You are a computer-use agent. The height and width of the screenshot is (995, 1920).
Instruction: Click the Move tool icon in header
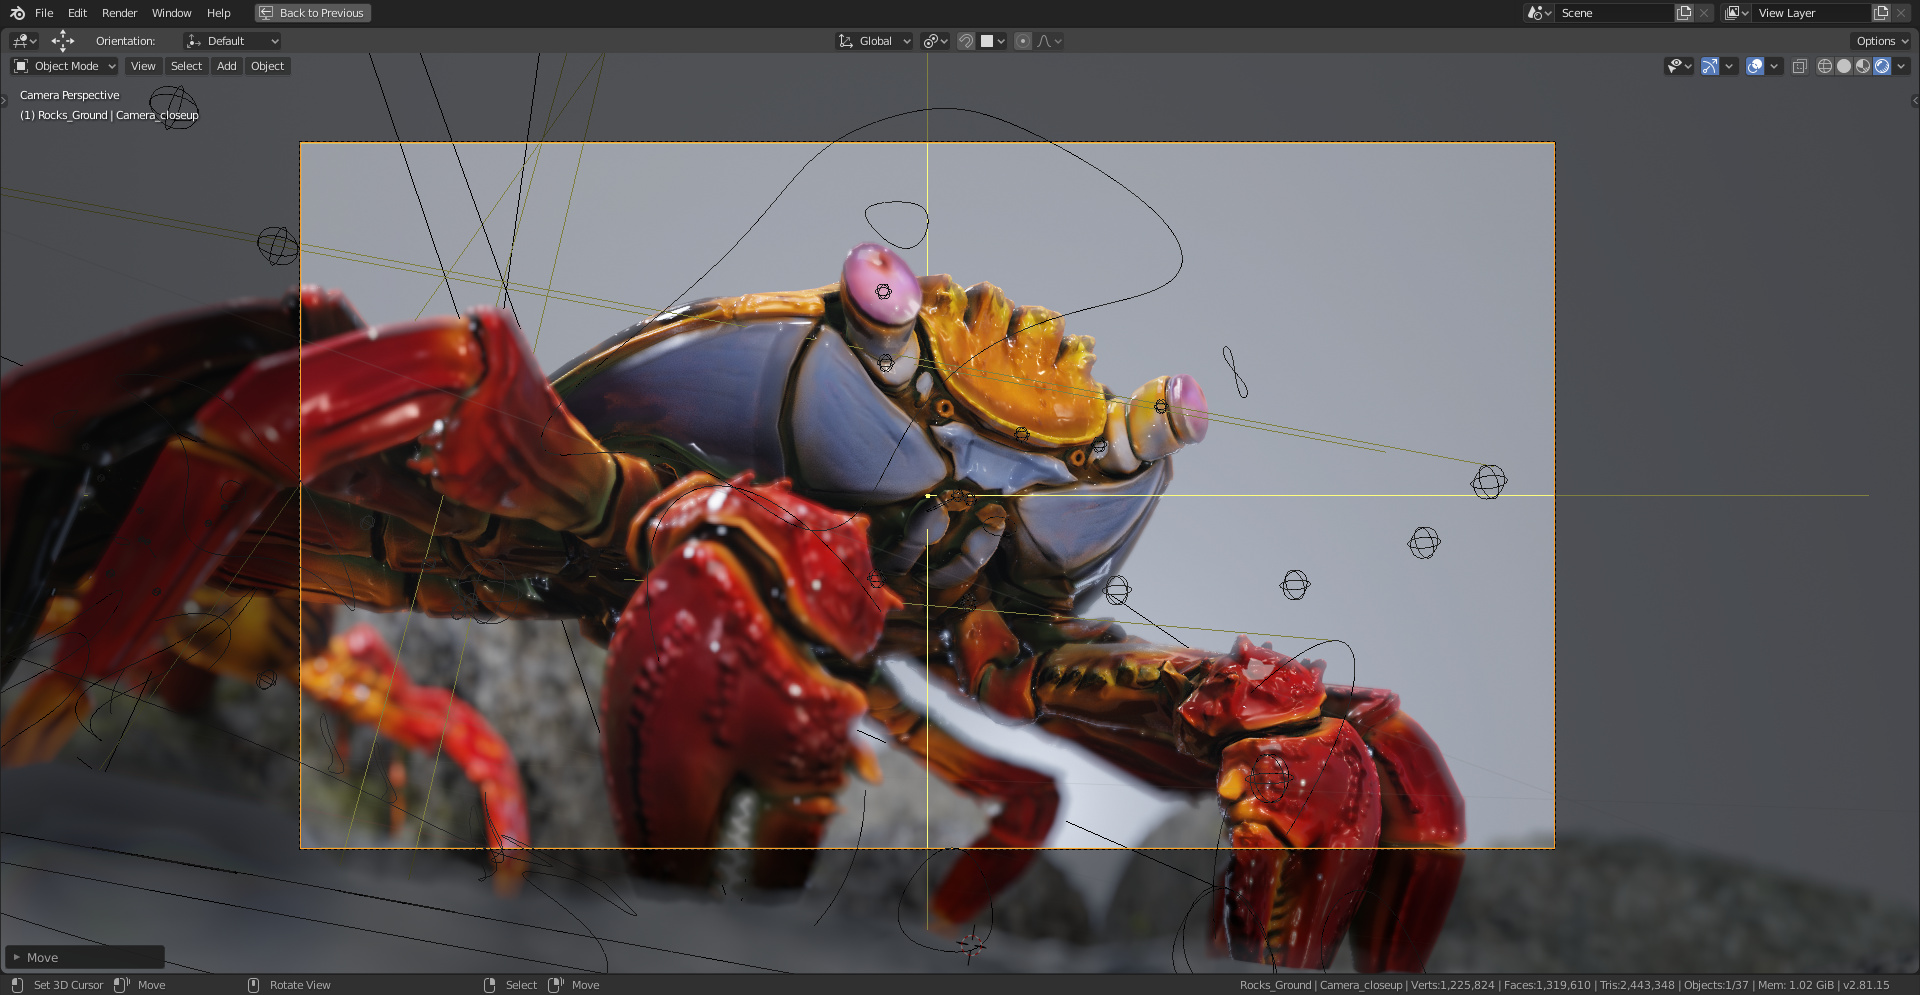click(63, 41)
